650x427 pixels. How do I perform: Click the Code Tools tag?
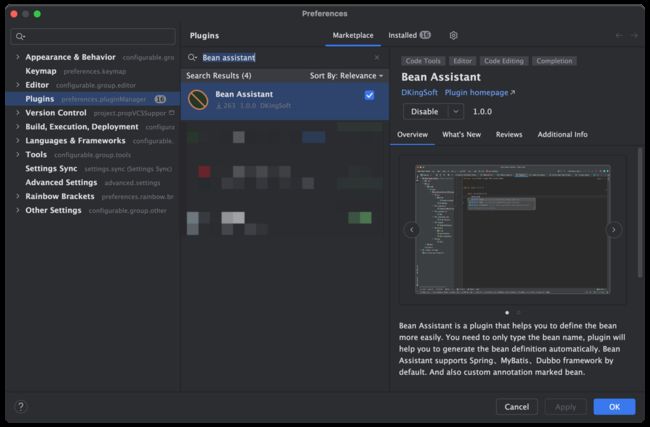pos(423,61)
